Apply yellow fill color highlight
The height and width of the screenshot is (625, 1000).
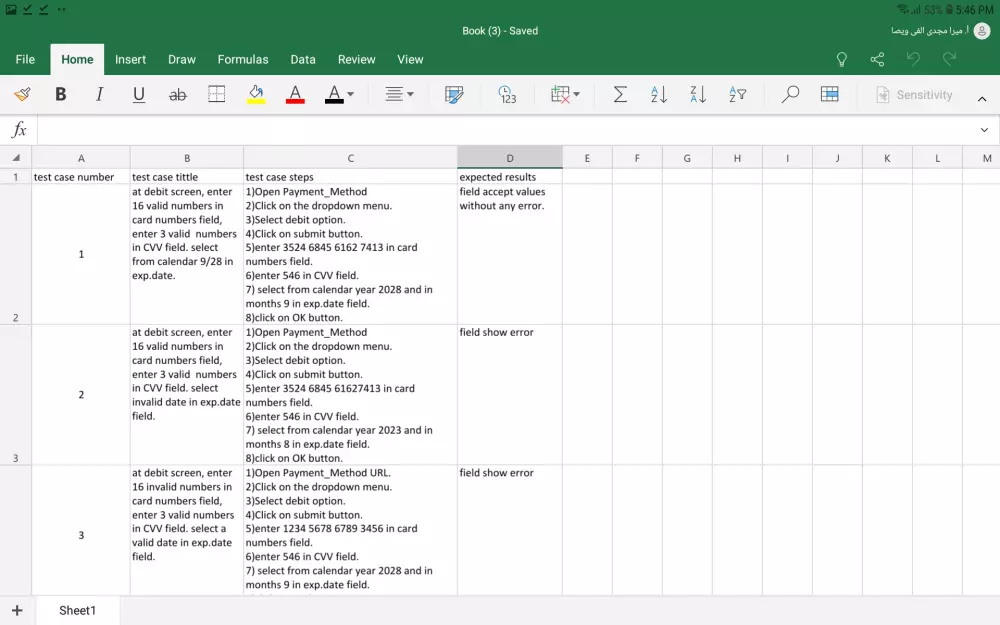[256, 95]
